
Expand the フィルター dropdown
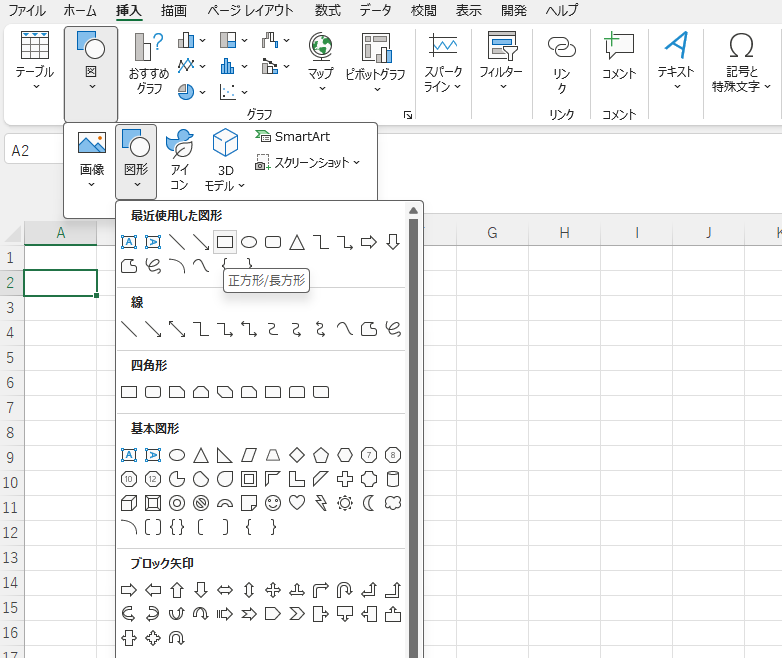pyautogui.click(x=501, y=61)
